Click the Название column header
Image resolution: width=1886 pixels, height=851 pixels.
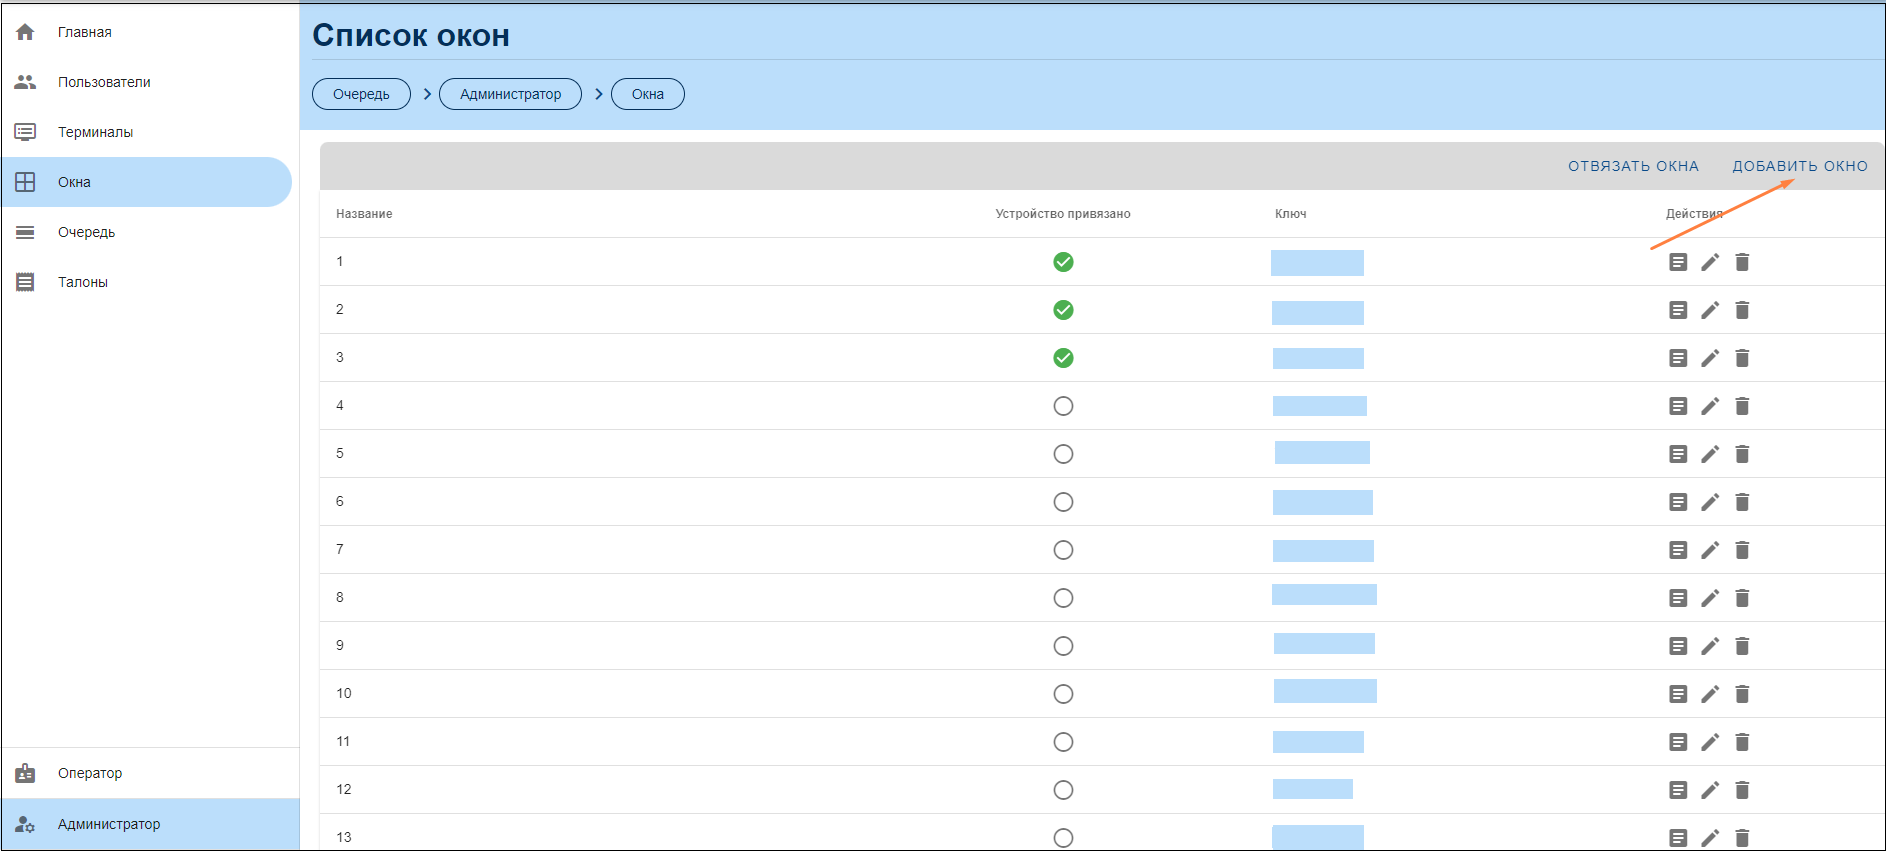pos(364,214)
